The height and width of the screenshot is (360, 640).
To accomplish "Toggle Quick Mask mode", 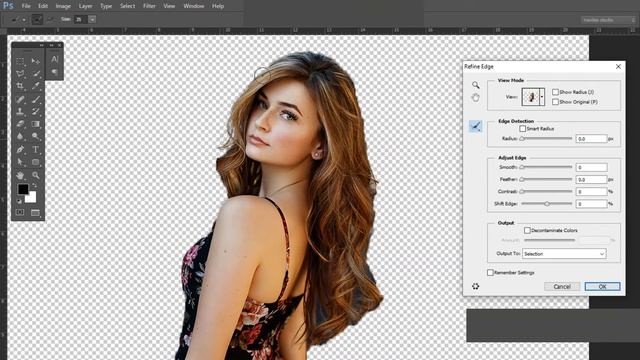I will pyautogui.click(x=20, y=212).
